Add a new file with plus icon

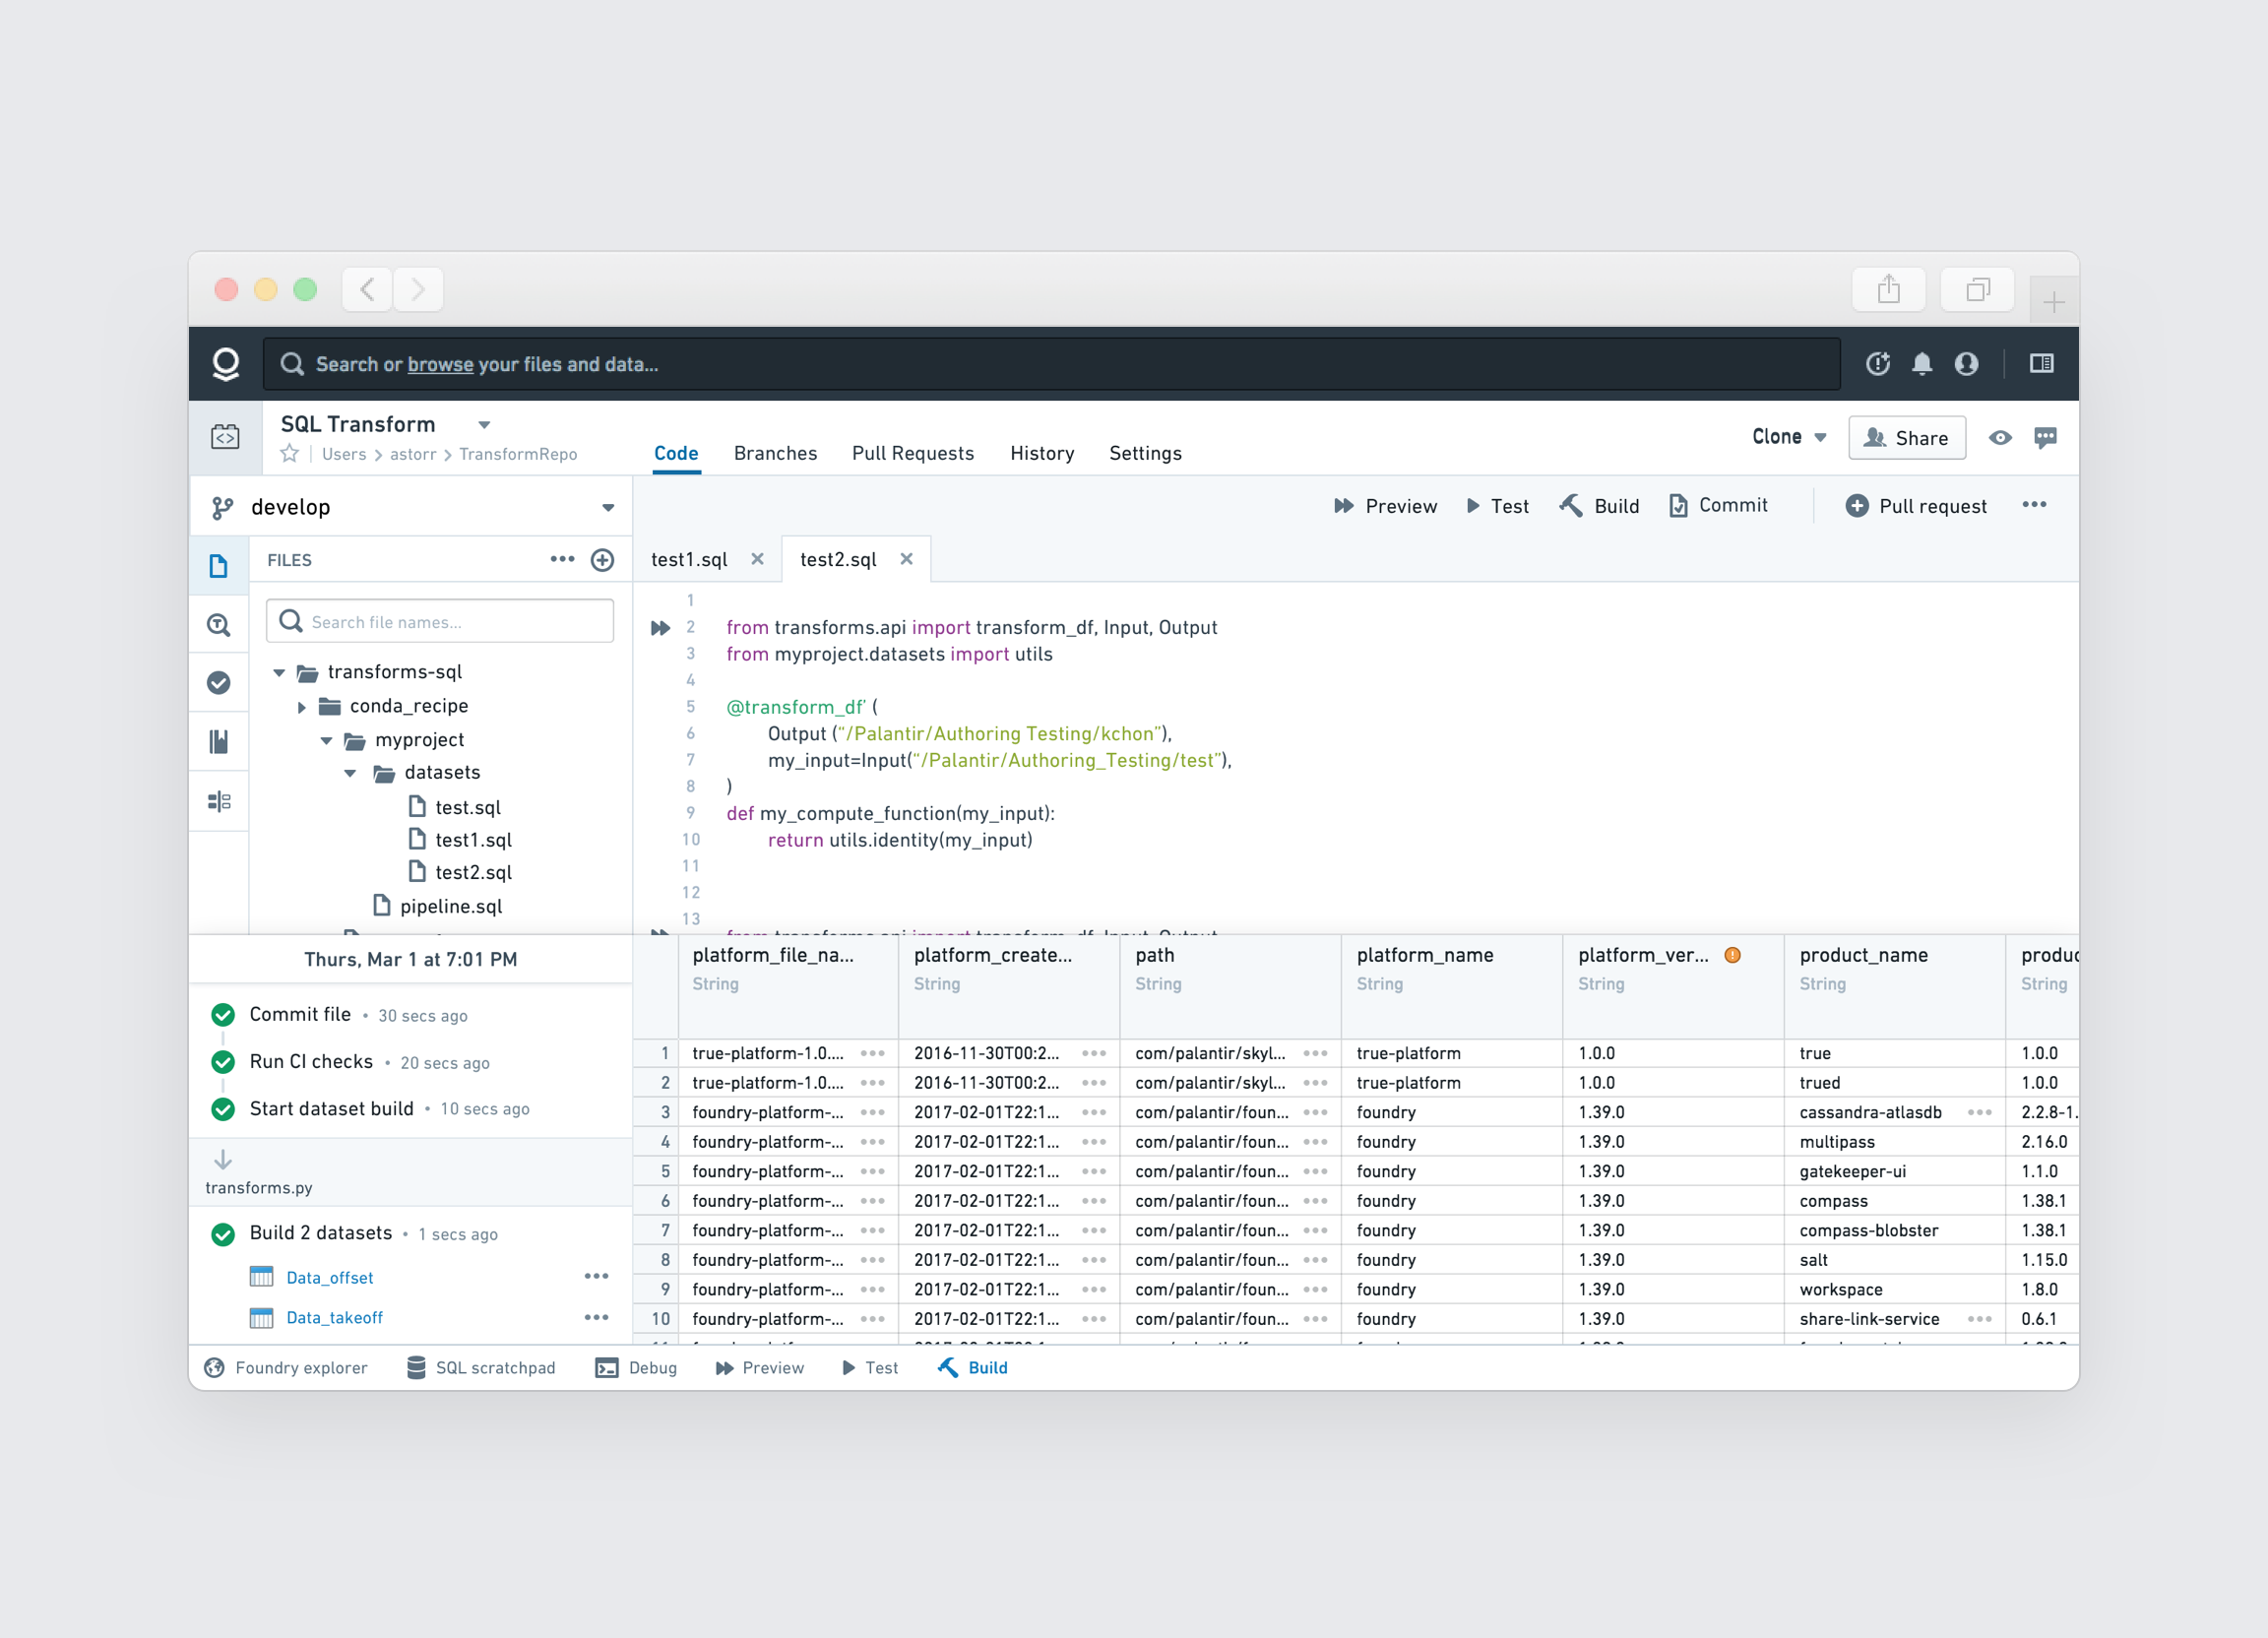point(602,560)
